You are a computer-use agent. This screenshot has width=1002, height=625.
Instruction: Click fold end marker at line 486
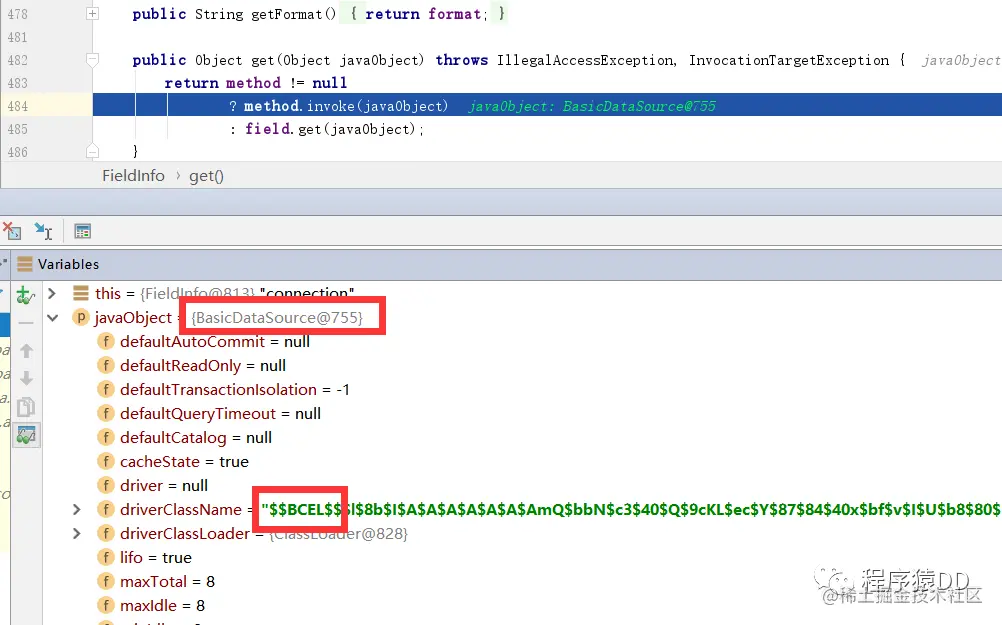coord(93,151)
